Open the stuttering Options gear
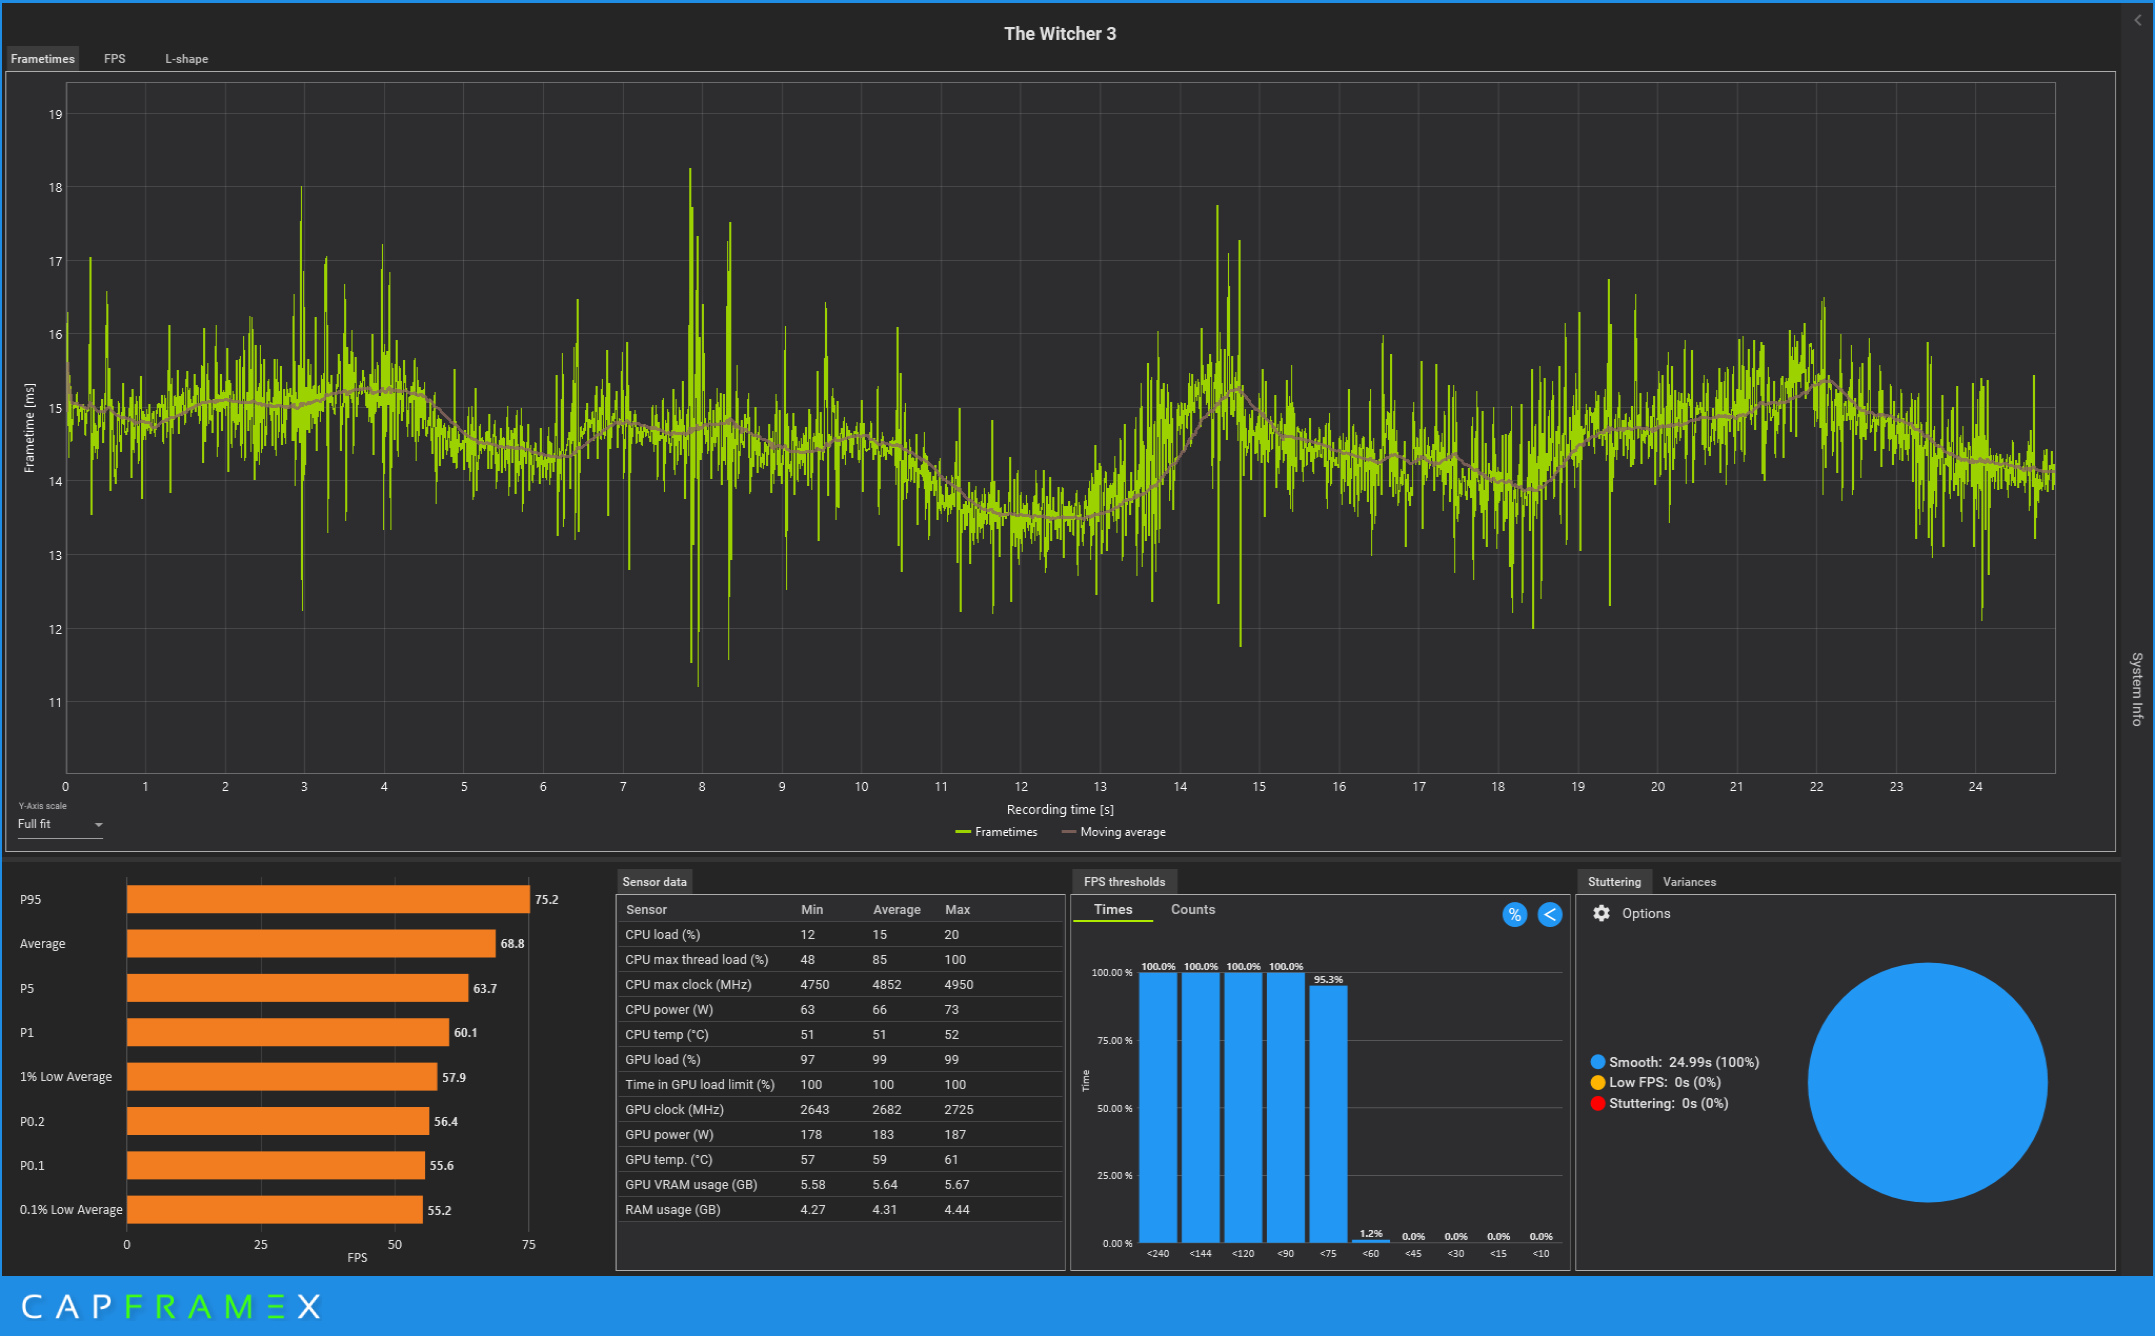This screenshot has width=2155, height=1336. (1601, 913)
